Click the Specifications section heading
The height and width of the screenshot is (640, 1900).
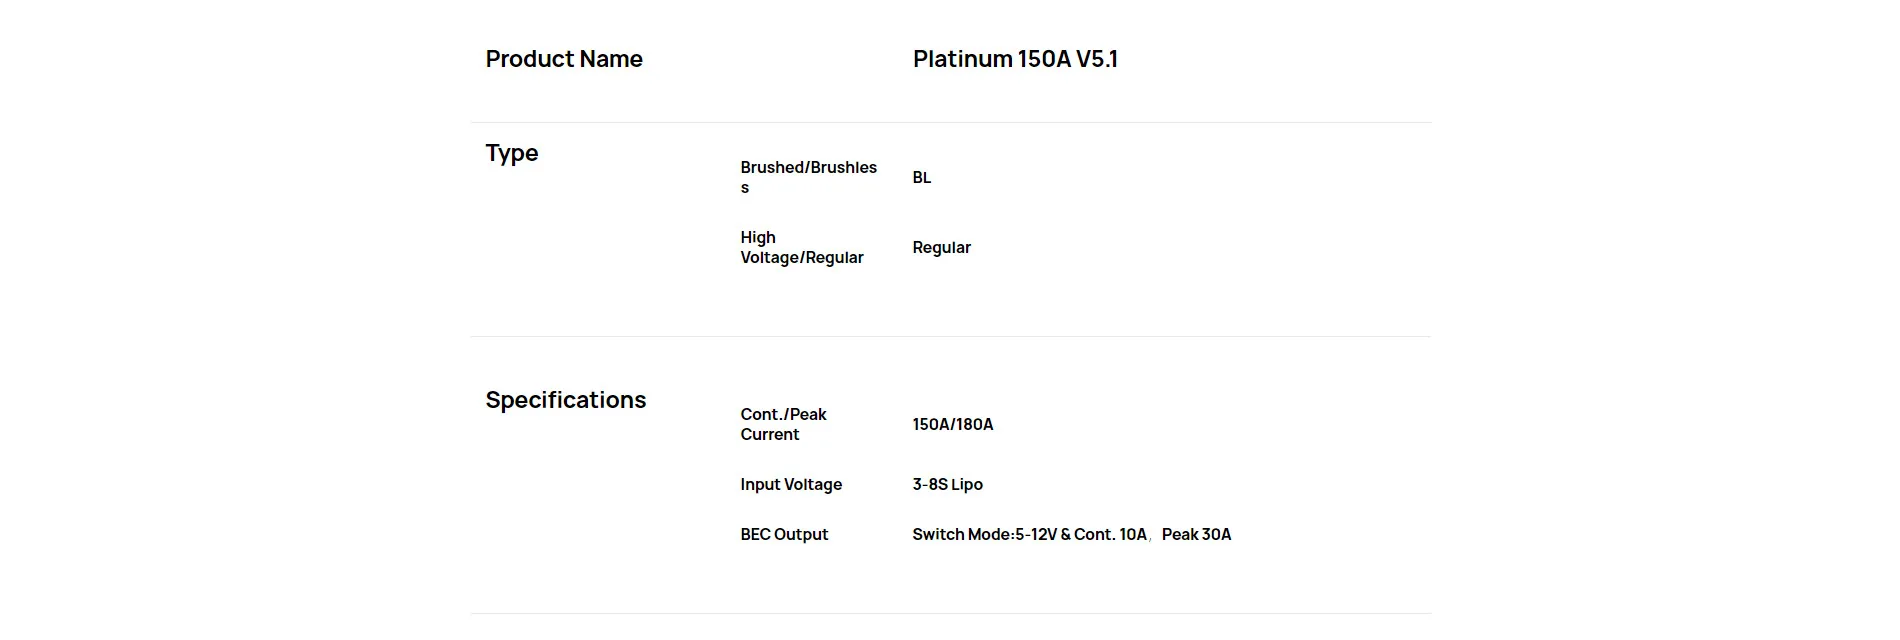[566, 400]
